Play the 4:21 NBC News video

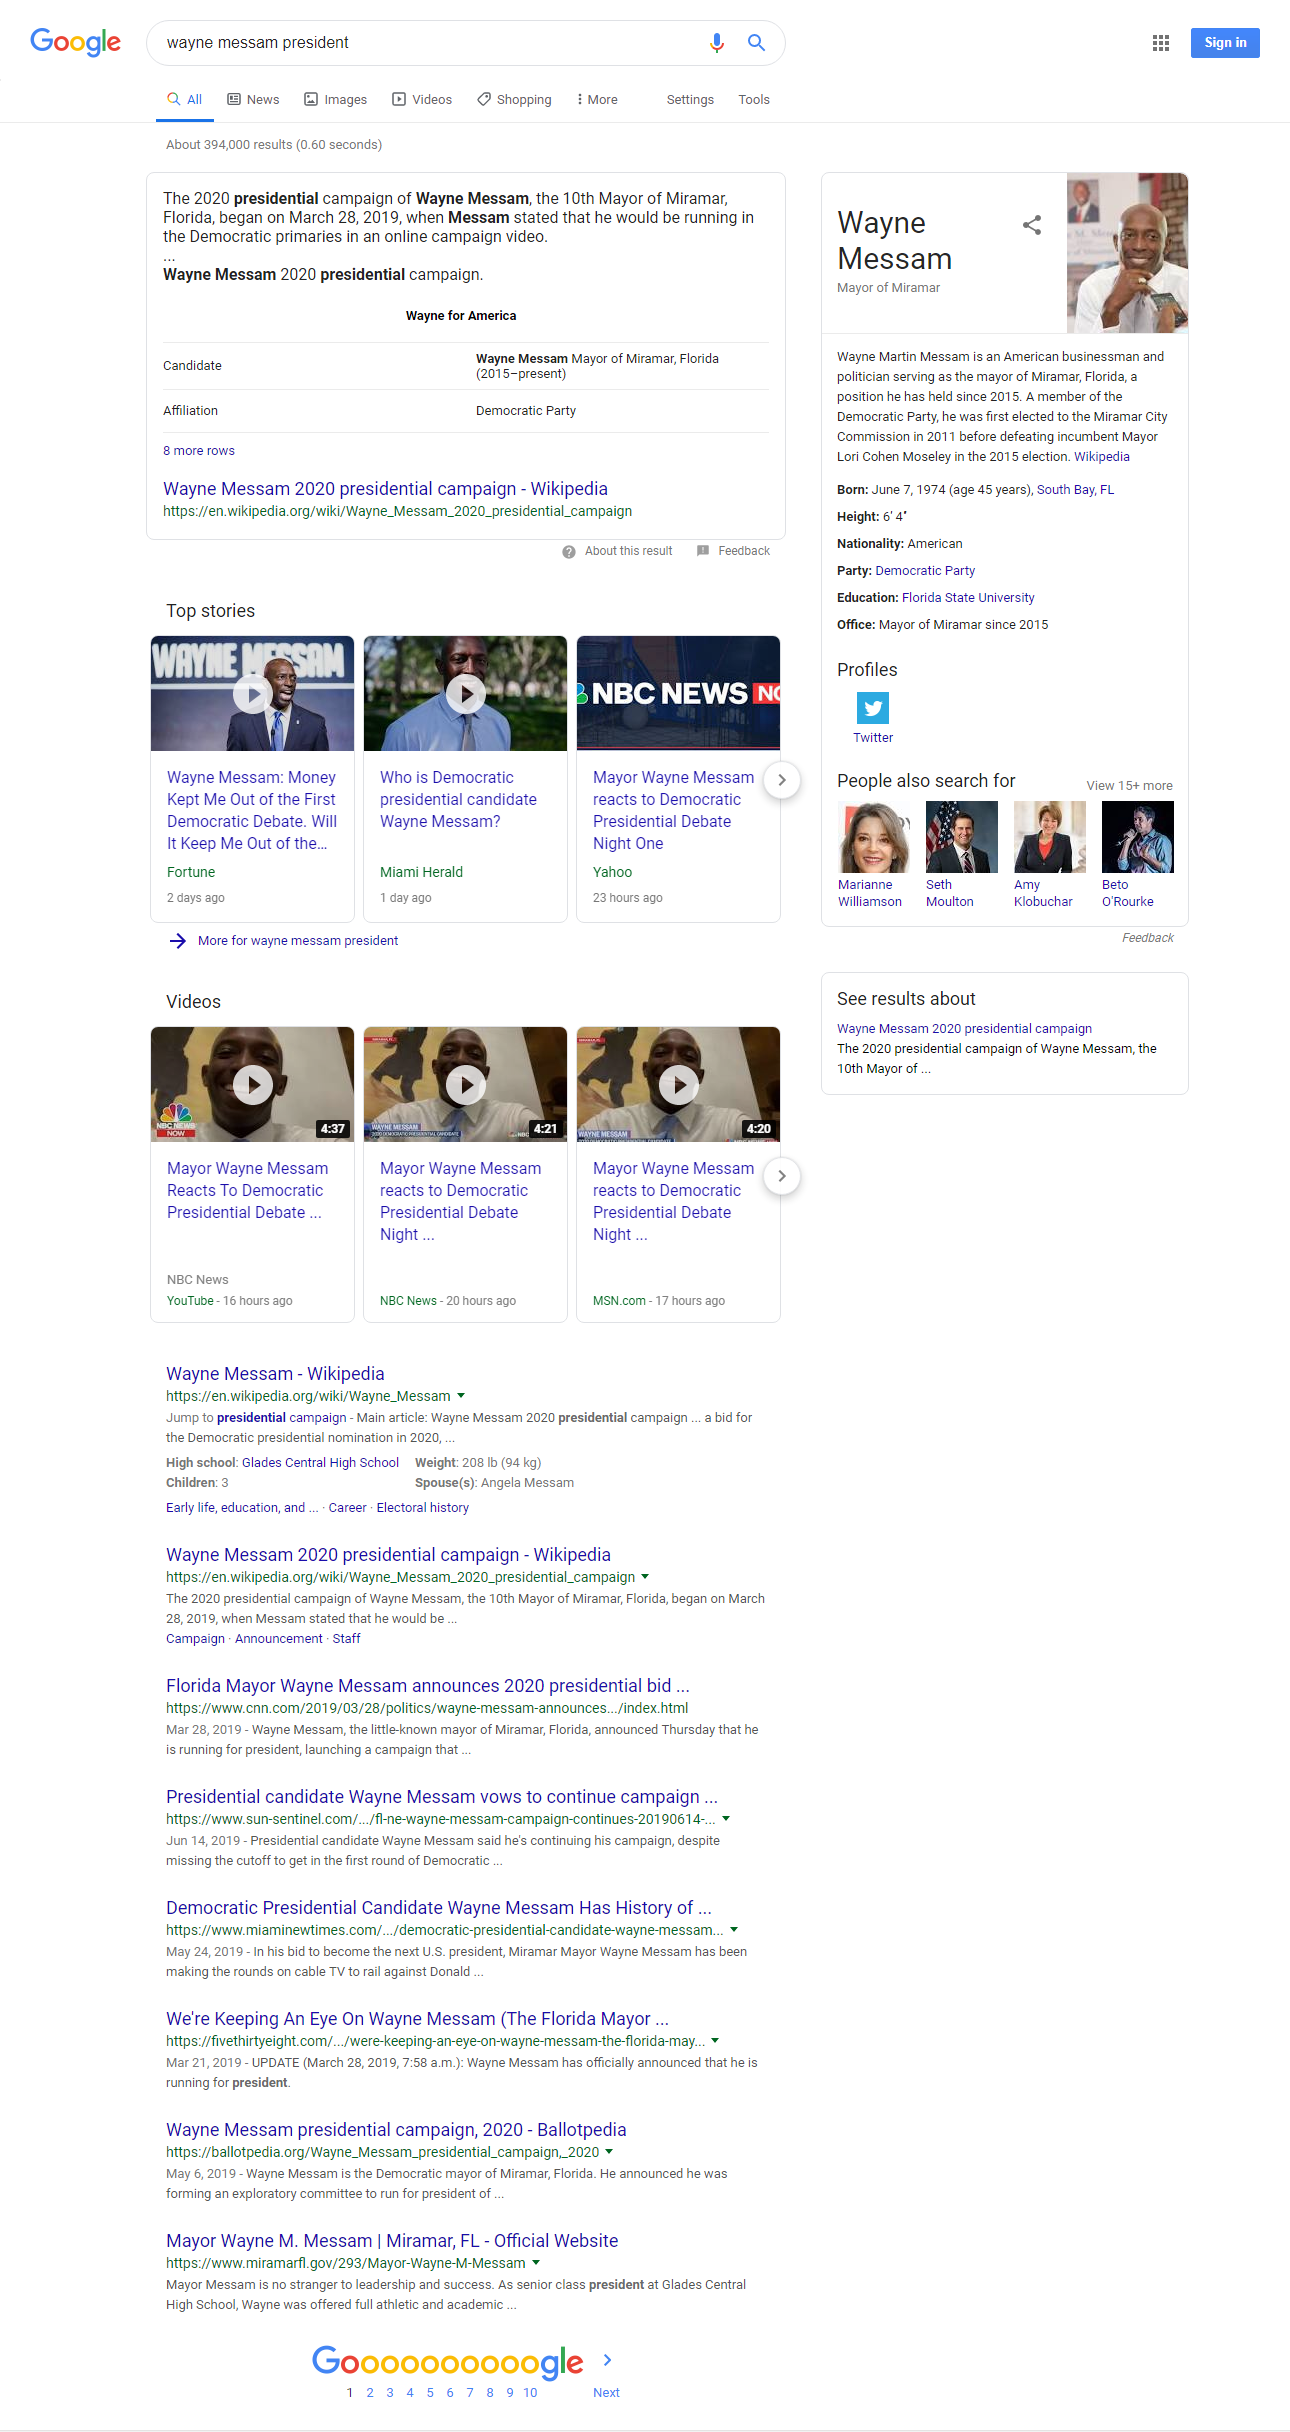coord(465,1084)
